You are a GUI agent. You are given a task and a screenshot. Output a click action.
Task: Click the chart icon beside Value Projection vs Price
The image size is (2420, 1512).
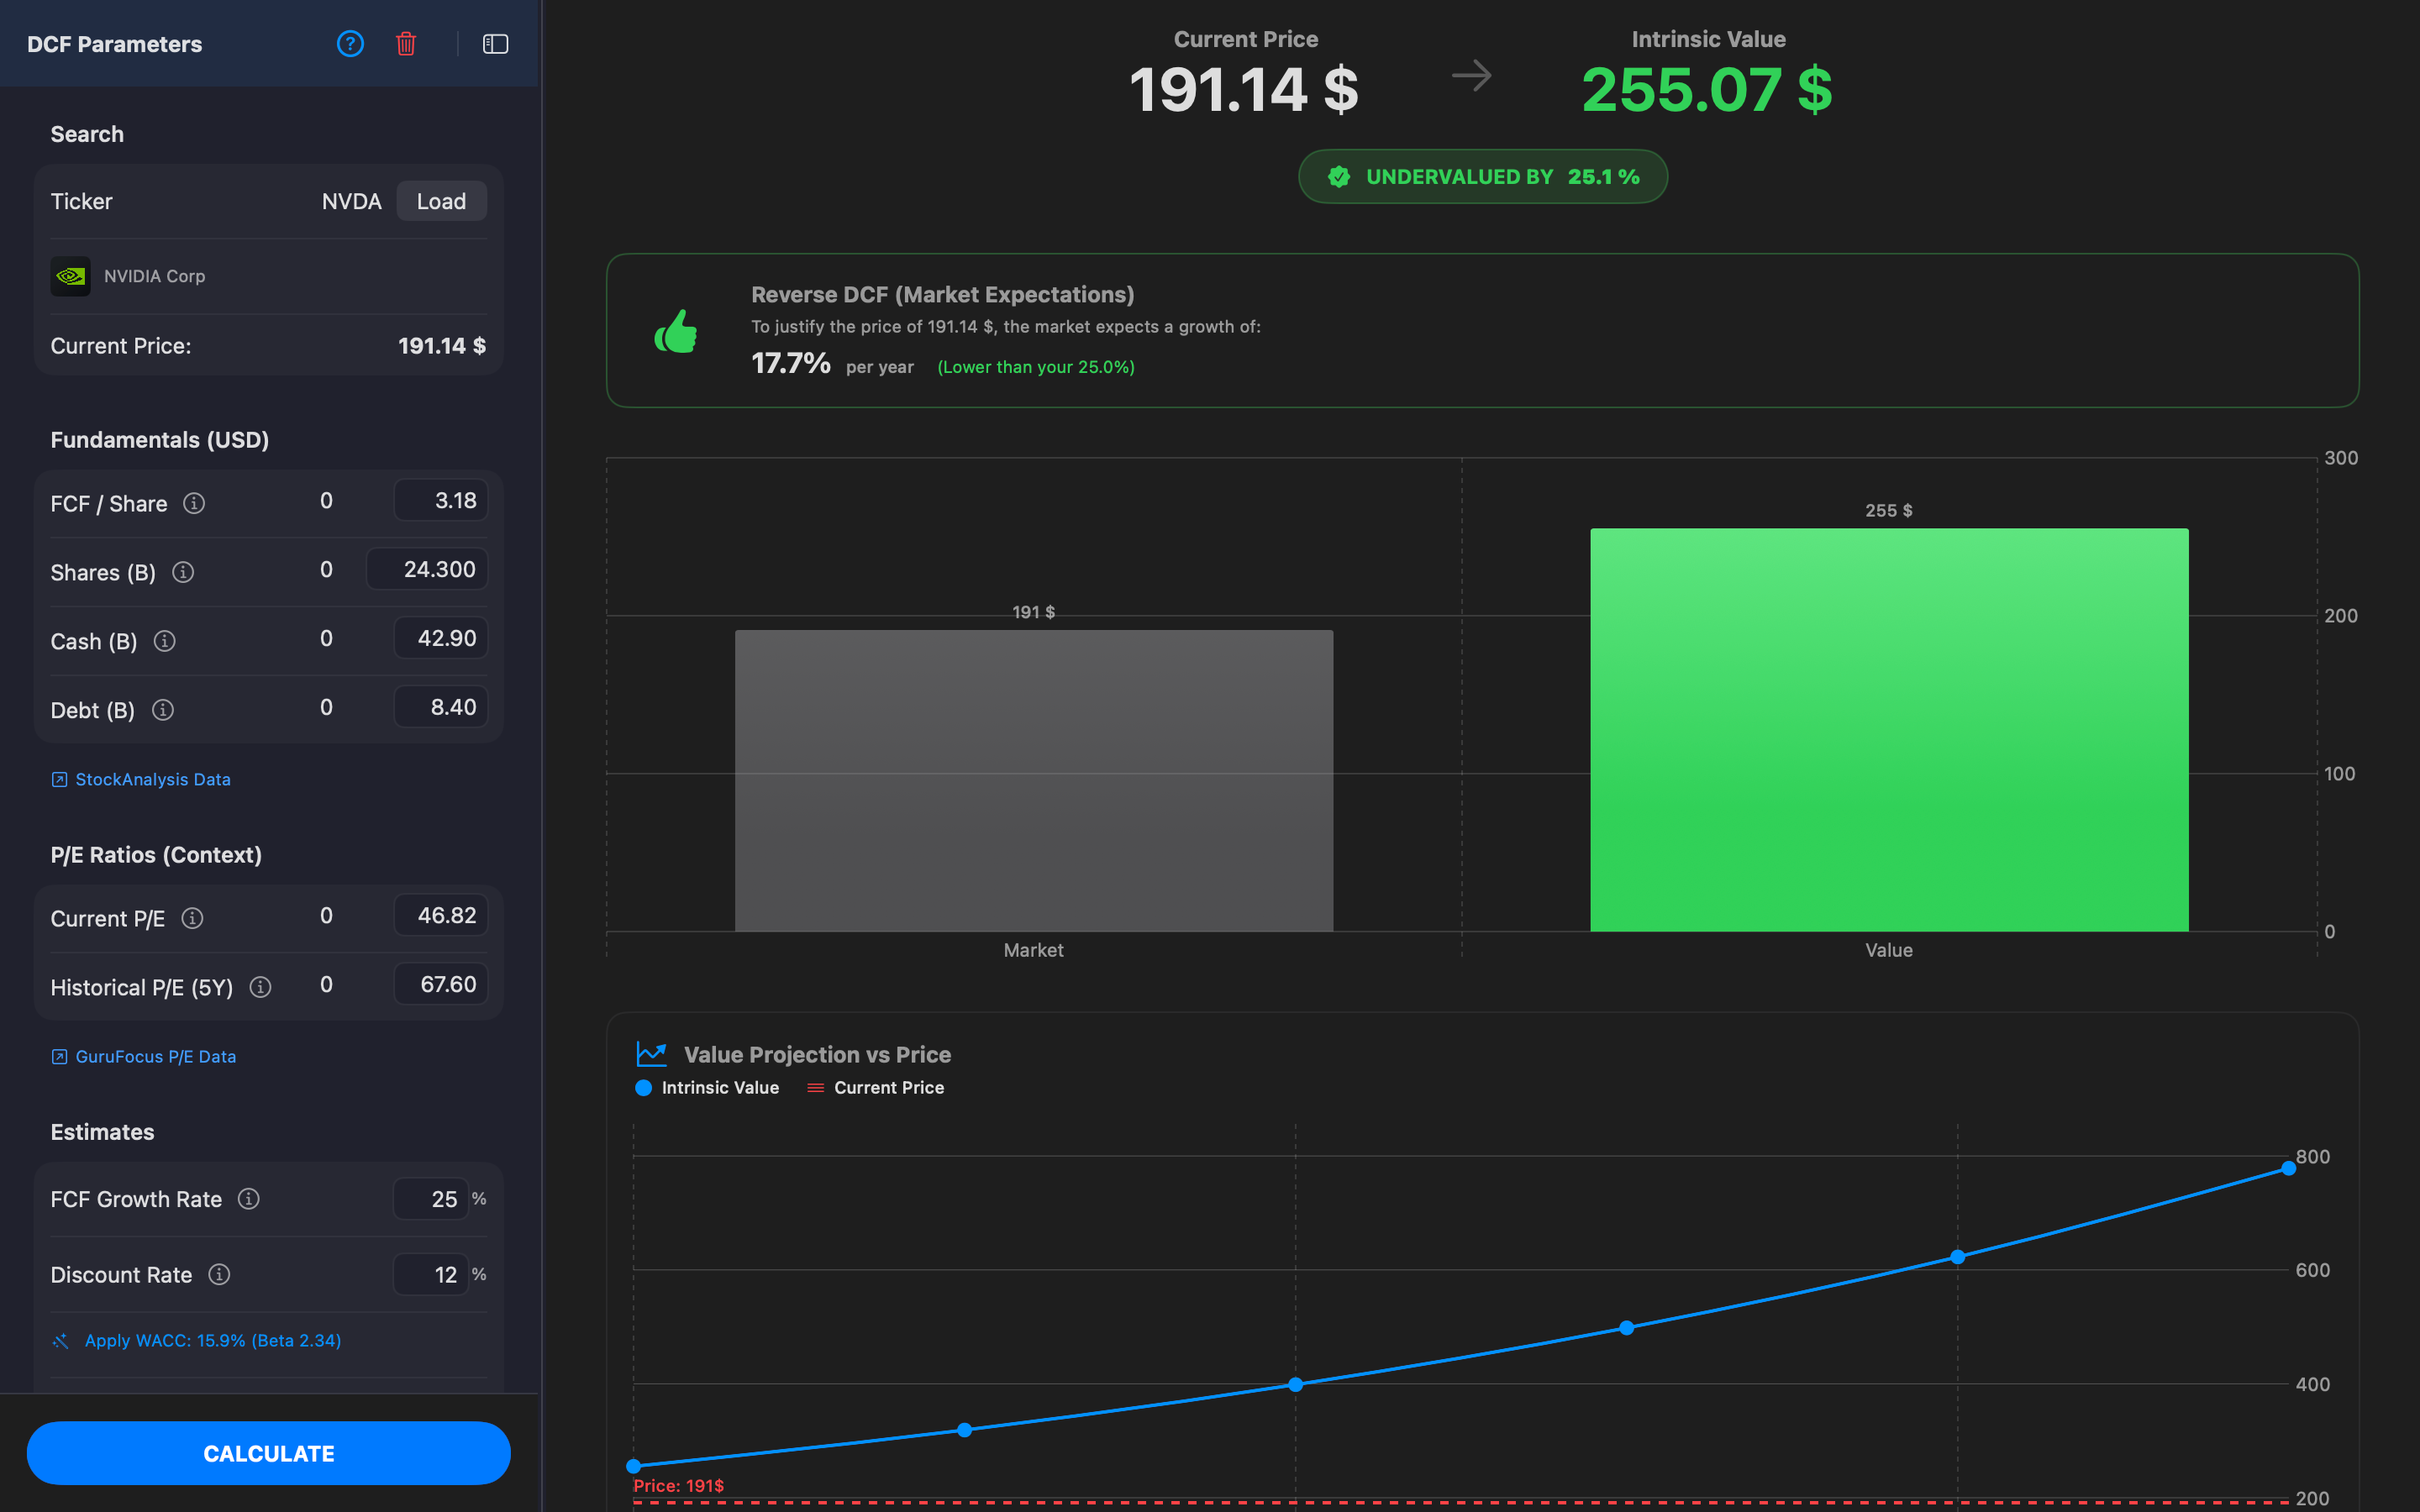tap(651, 1054)
